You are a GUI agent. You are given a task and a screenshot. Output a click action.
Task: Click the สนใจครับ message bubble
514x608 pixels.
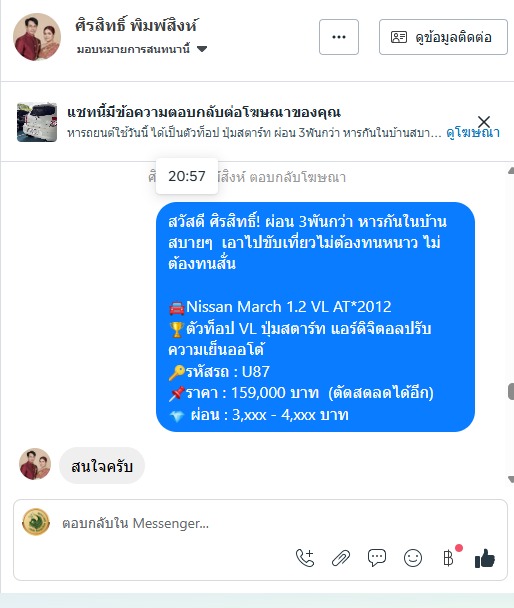pos(102,465)
